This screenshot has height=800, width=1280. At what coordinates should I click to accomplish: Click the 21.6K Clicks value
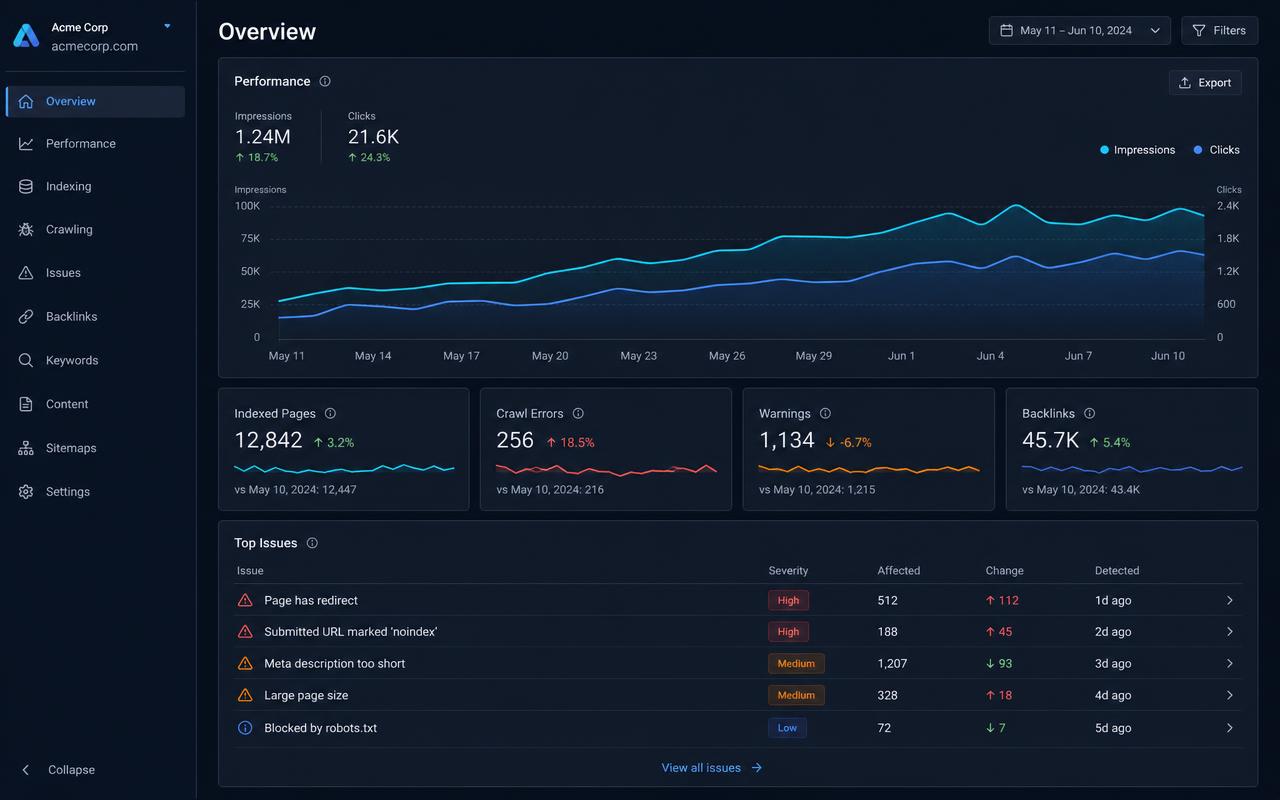(x=374, y=137)
